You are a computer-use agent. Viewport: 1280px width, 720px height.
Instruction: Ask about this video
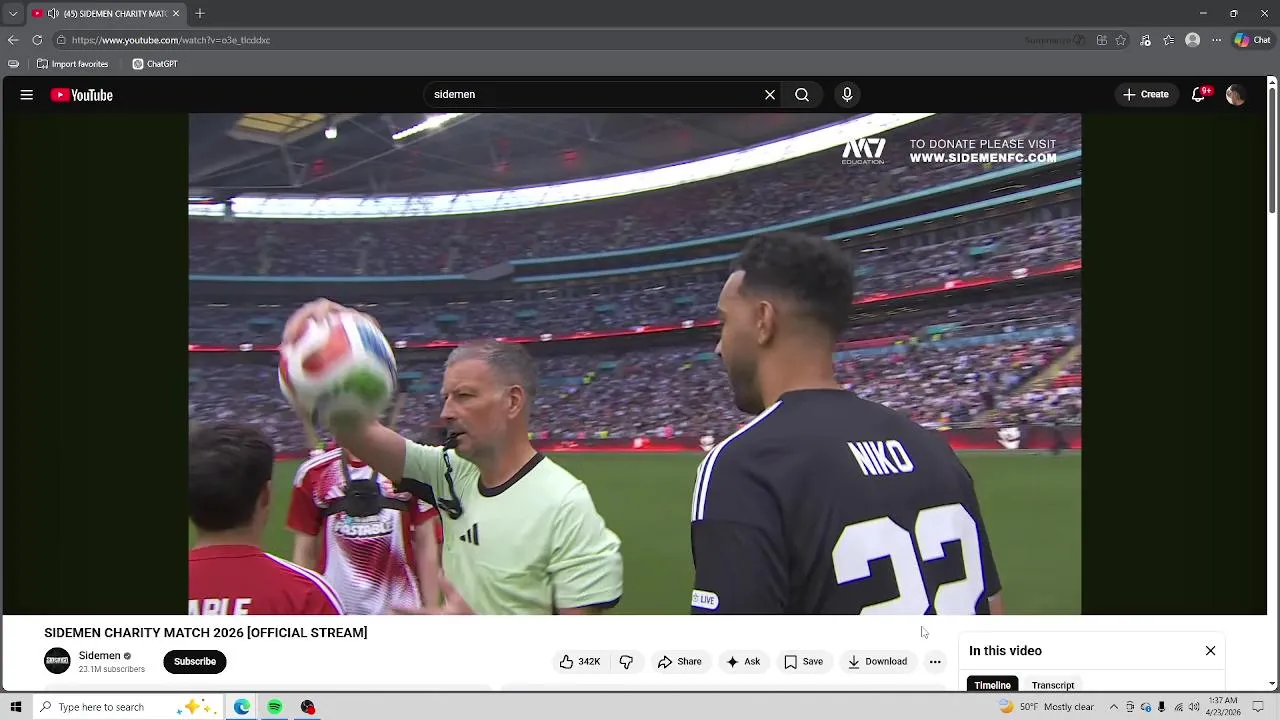(x=743, y=662)
